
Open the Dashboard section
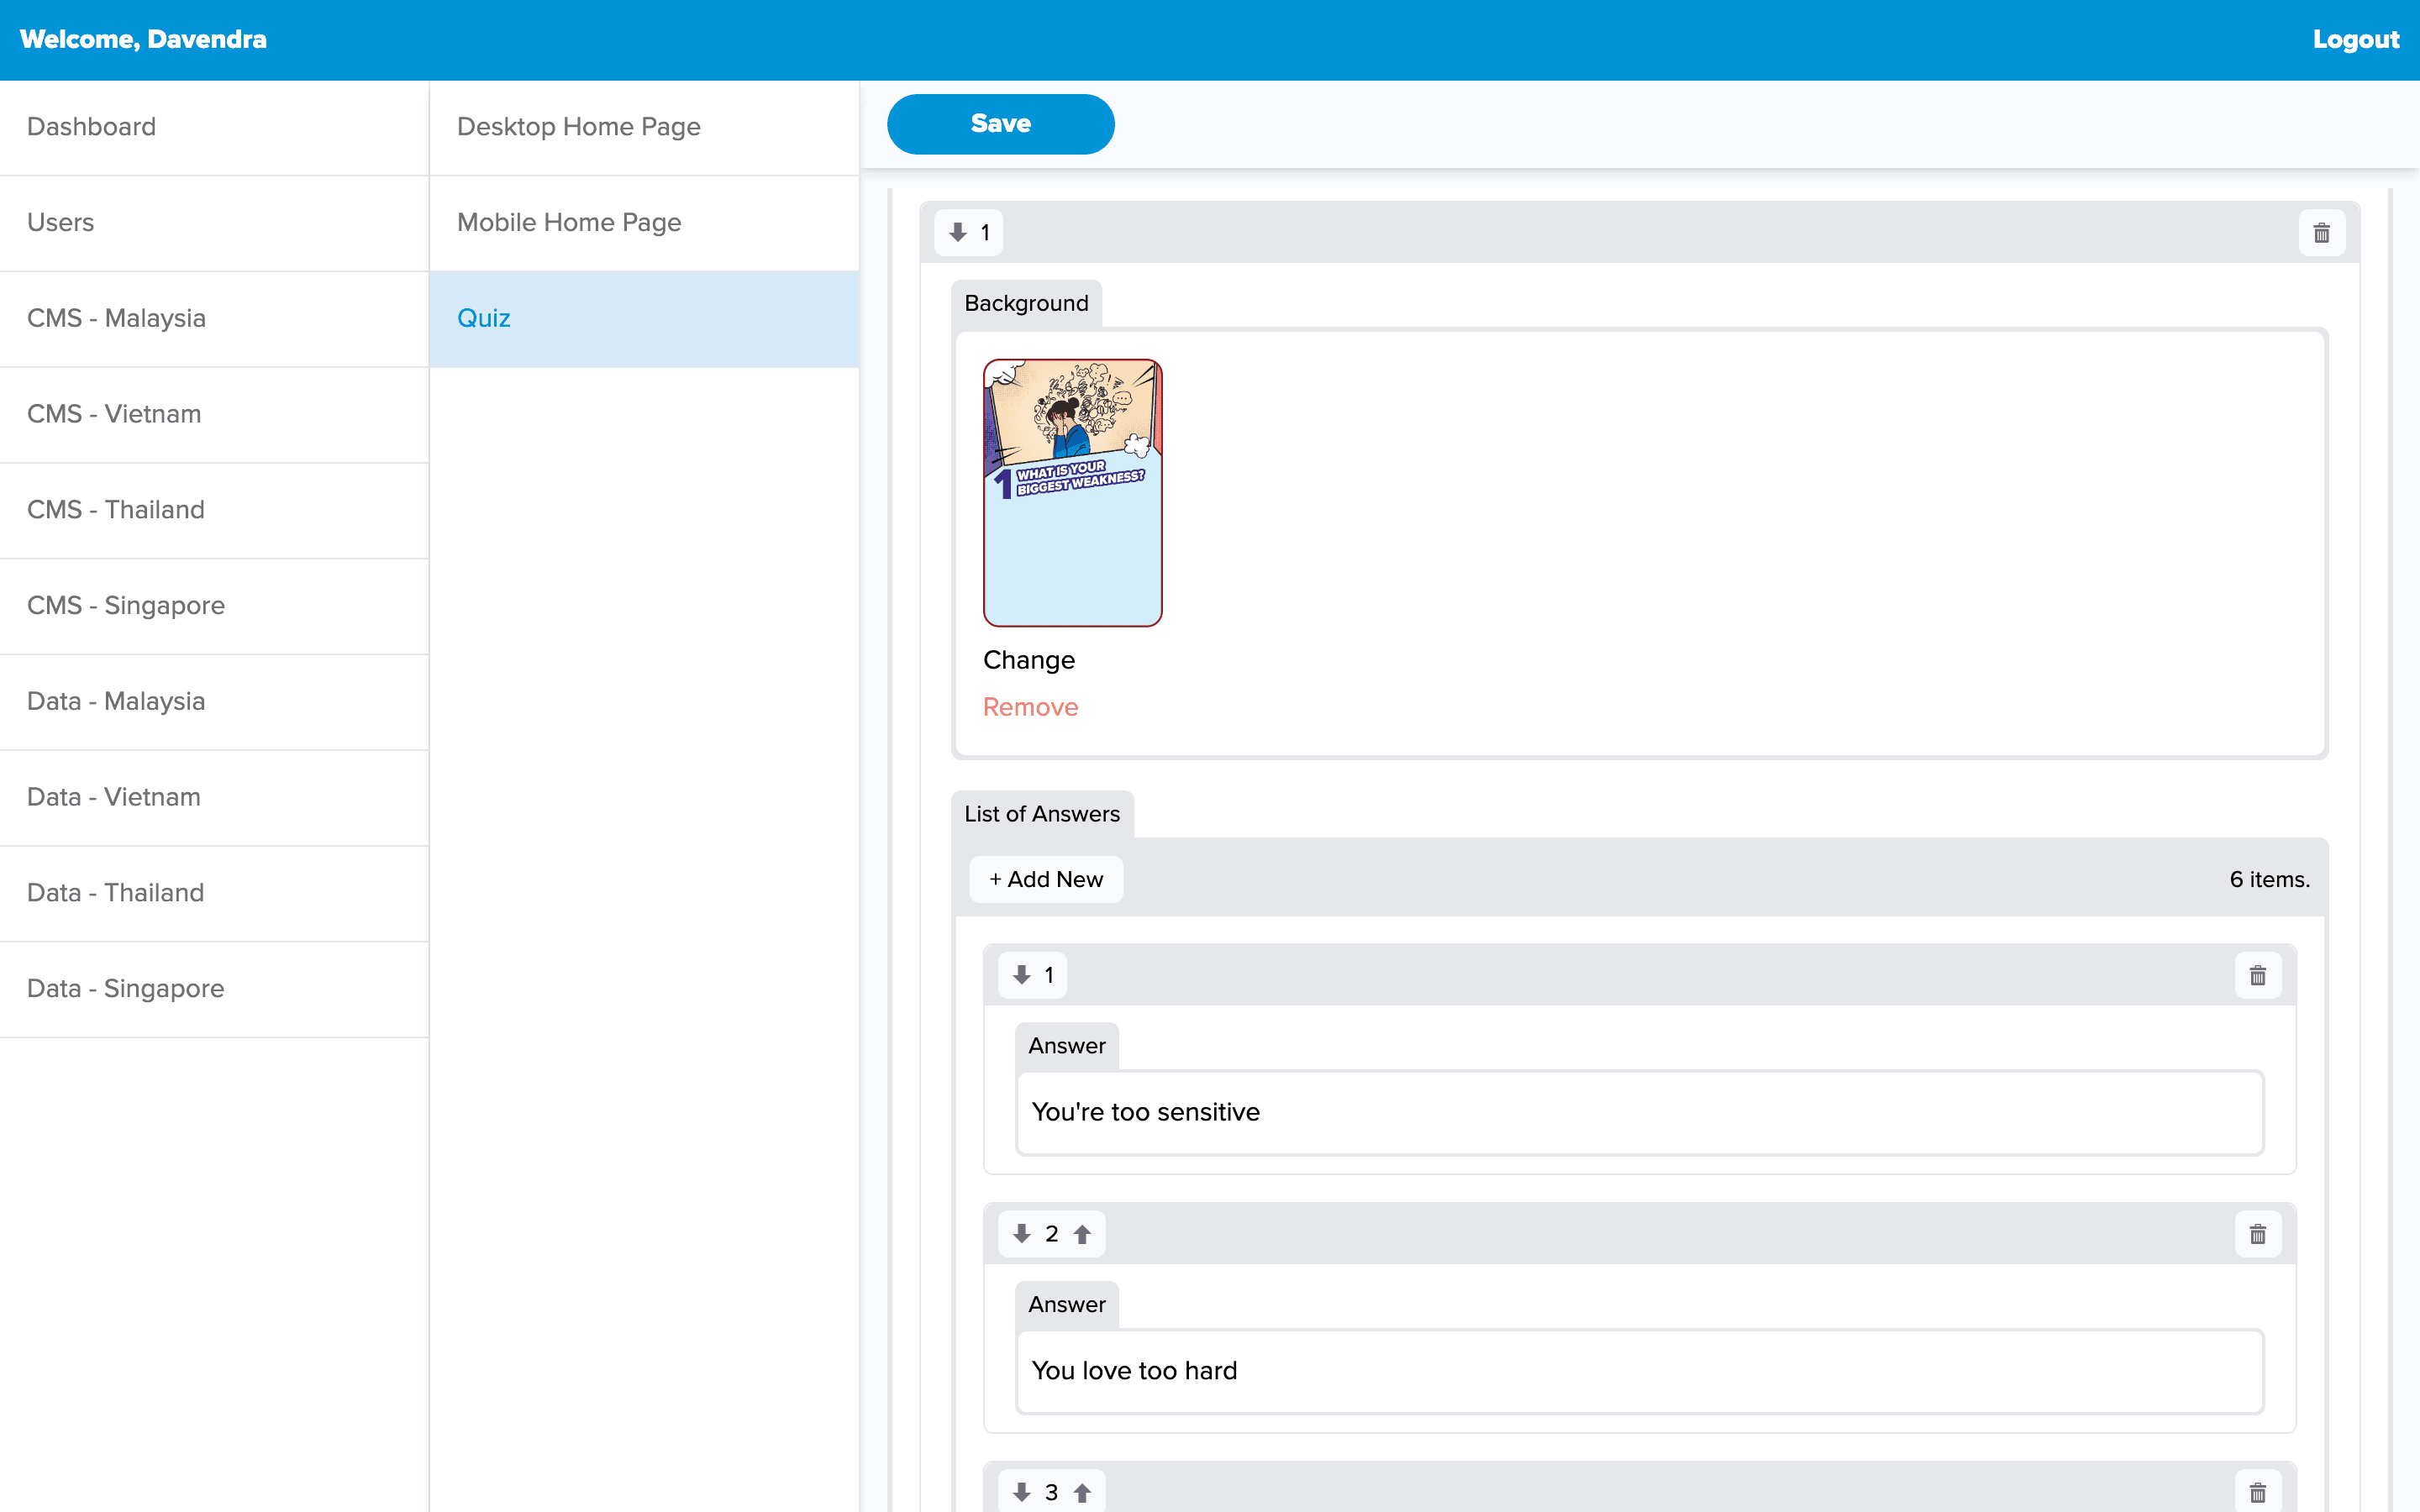click(x=214, y=127)
